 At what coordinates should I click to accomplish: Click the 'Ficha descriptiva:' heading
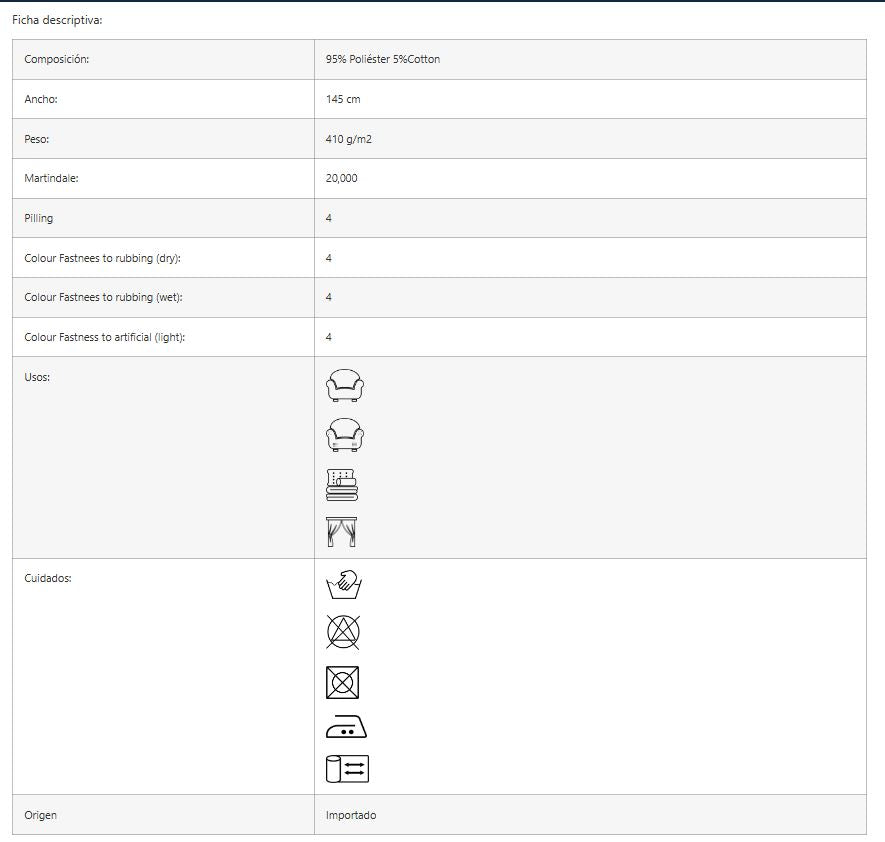58,20
